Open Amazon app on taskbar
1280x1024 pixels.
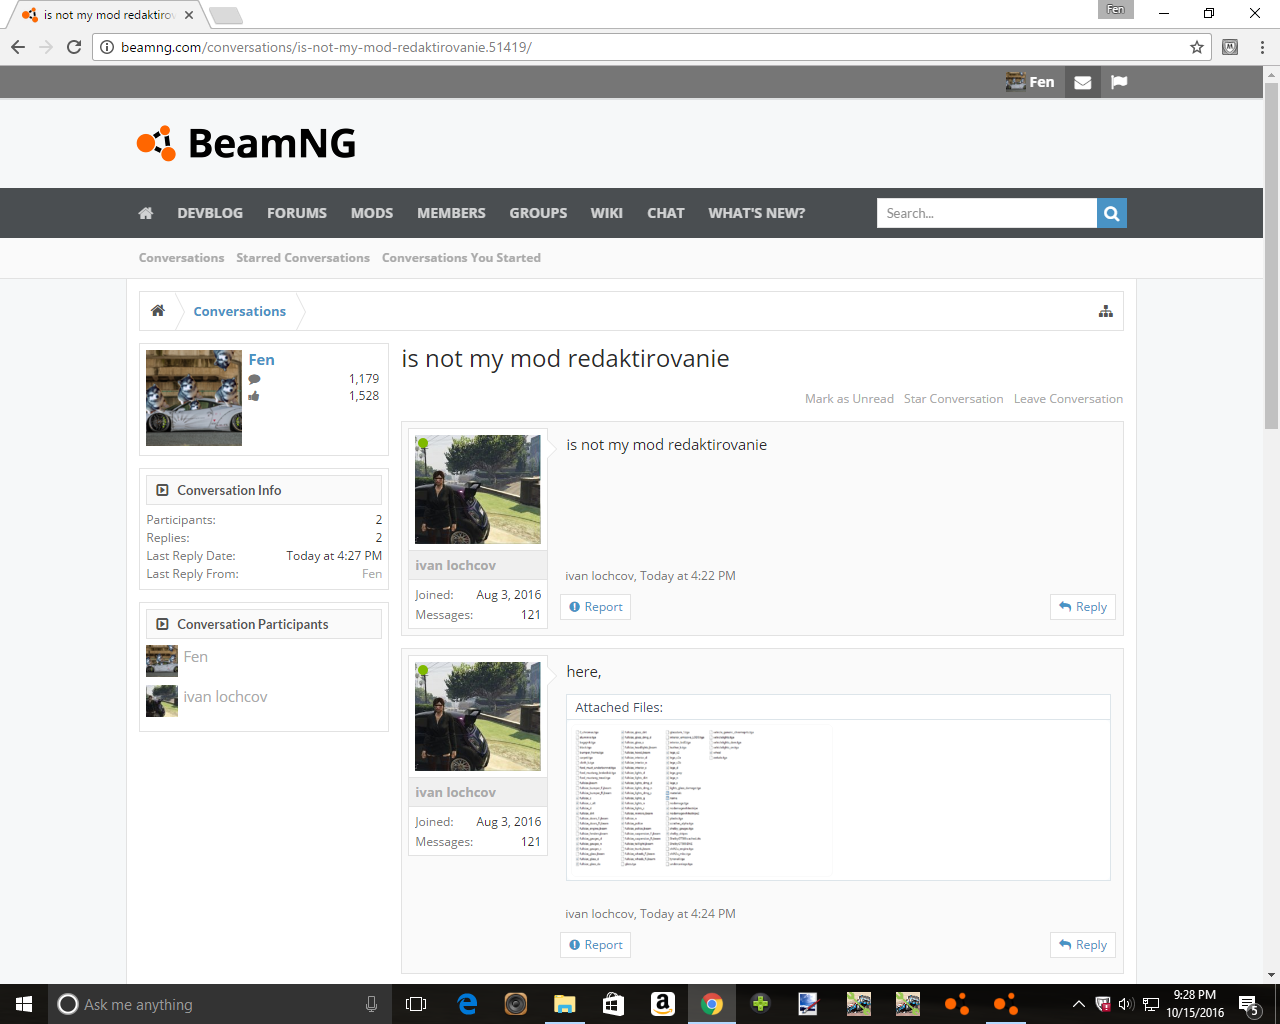tap(663, 1004)
